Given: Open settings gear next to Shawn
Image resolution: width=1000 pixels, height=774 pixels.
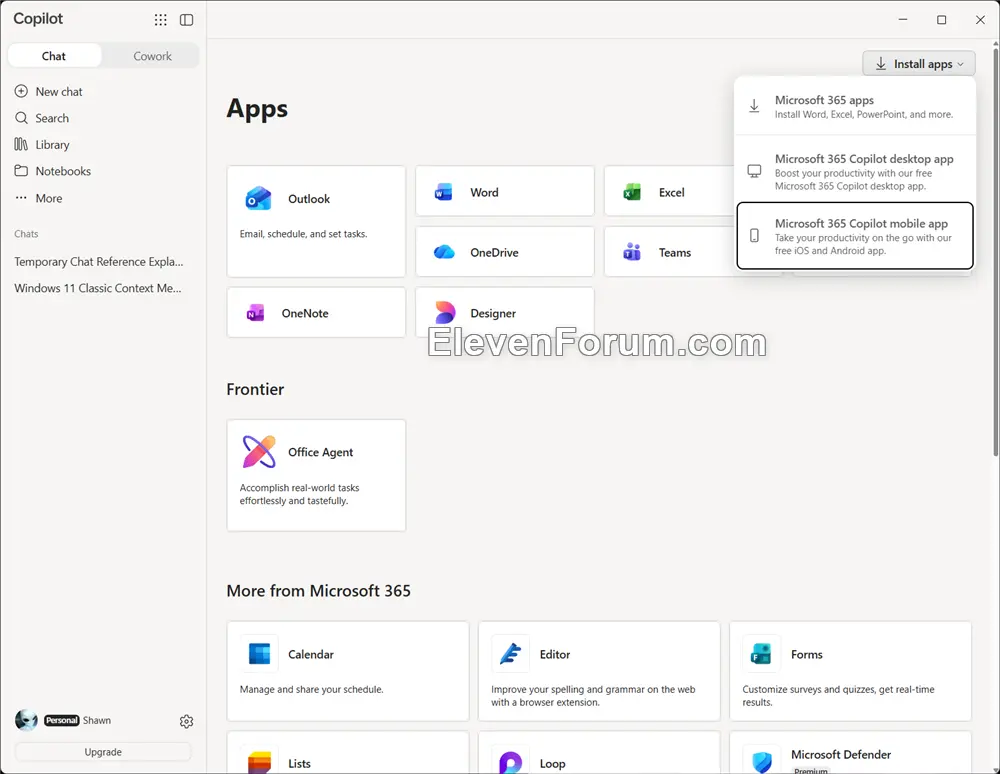Looking at the screenshot, I should (x=186, y=721).
